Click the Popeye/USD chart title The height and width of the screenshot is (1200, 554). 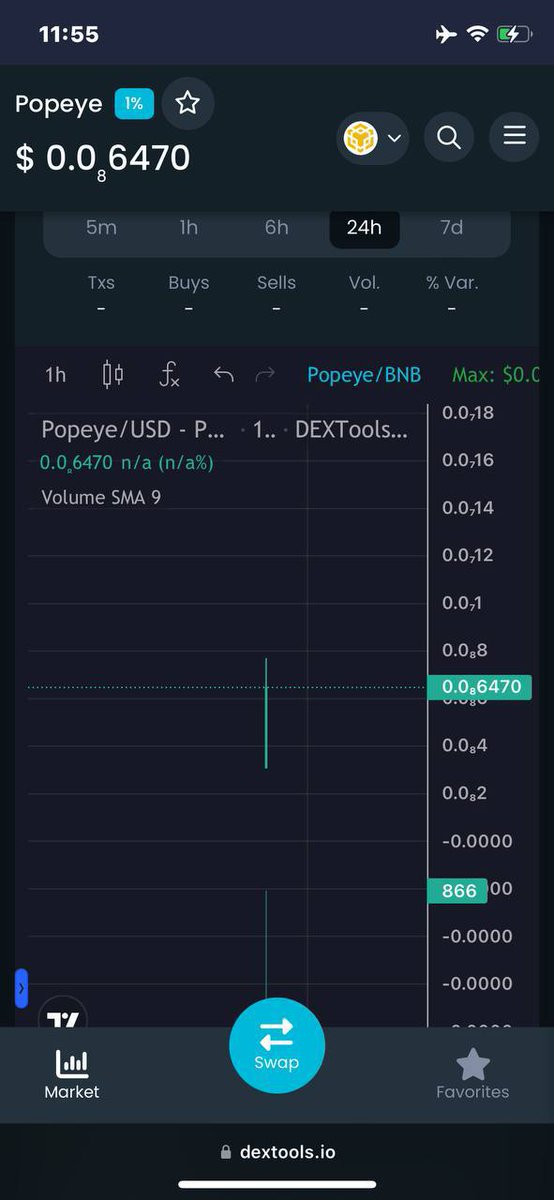tap(132, 431)
